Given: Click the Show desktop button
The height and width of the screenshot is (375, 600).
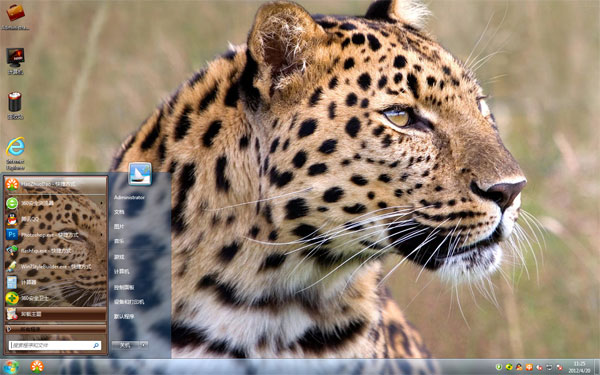Looking at the screenshot, I should [x=597, y=367].
